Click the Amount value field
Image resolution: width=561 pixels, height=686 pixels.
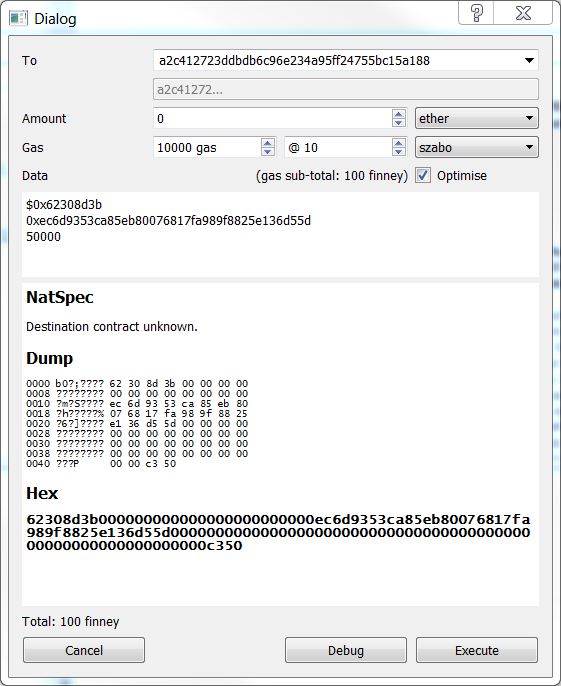point(273,118)
